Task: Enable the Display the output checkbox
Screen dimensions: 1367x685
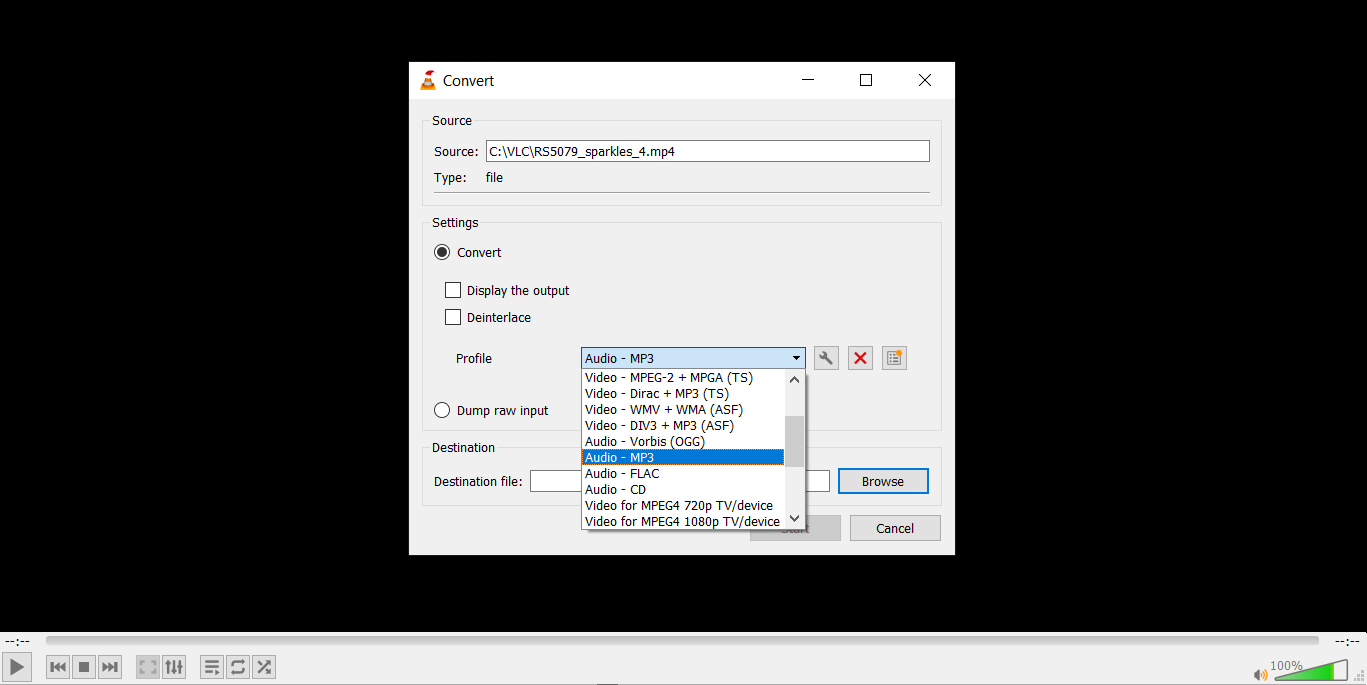Action: (453, 291)
